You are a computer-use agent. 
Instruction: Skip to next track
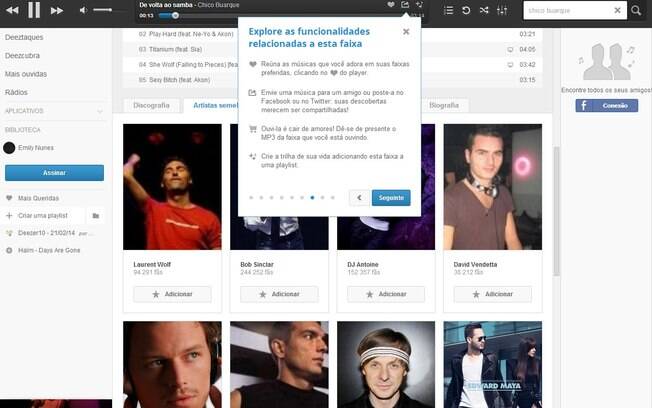coord(57,10)
